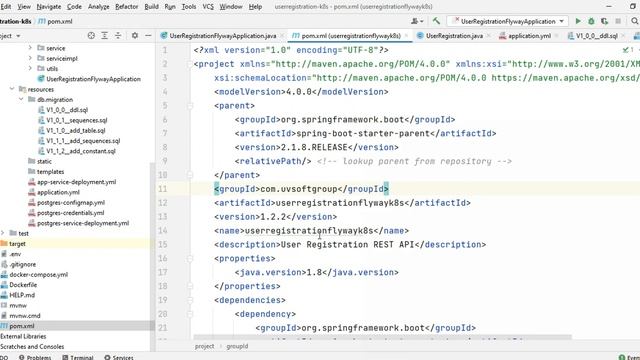Close the UserRegistration.java editor tab

click(x=489, y=36)
